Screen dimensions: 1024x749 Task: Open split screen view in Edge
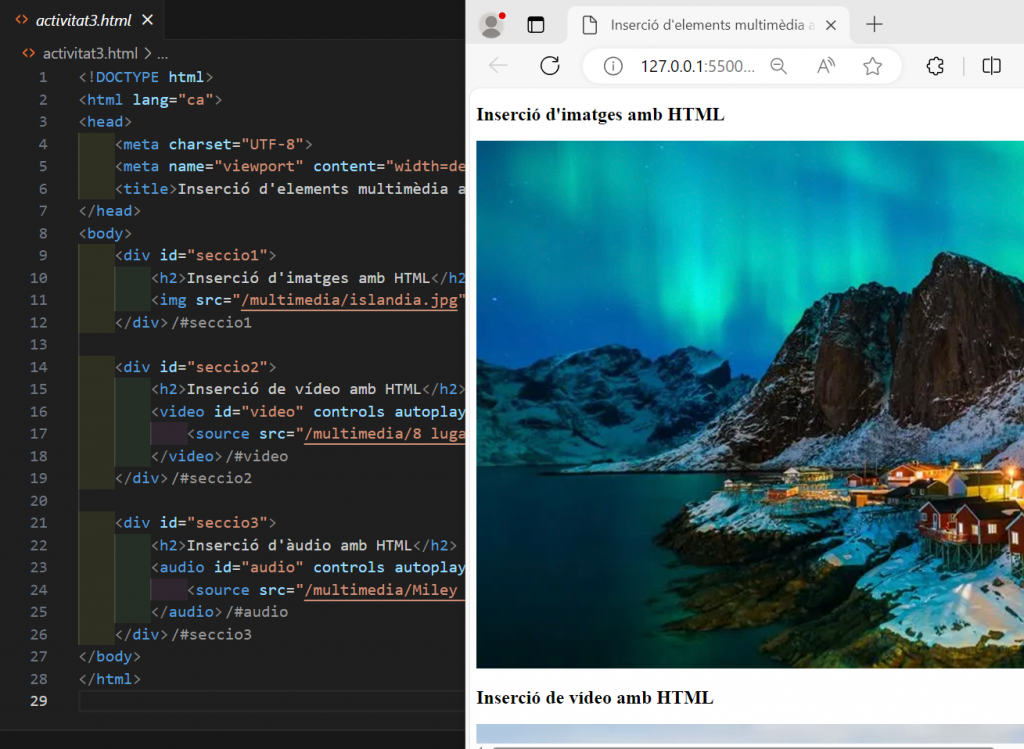tap(990, 66)
